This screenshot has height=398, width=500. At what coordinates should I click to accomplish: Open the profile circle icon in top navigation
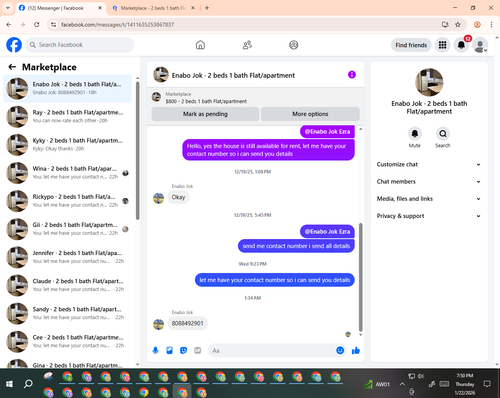(x=294, y=45)
